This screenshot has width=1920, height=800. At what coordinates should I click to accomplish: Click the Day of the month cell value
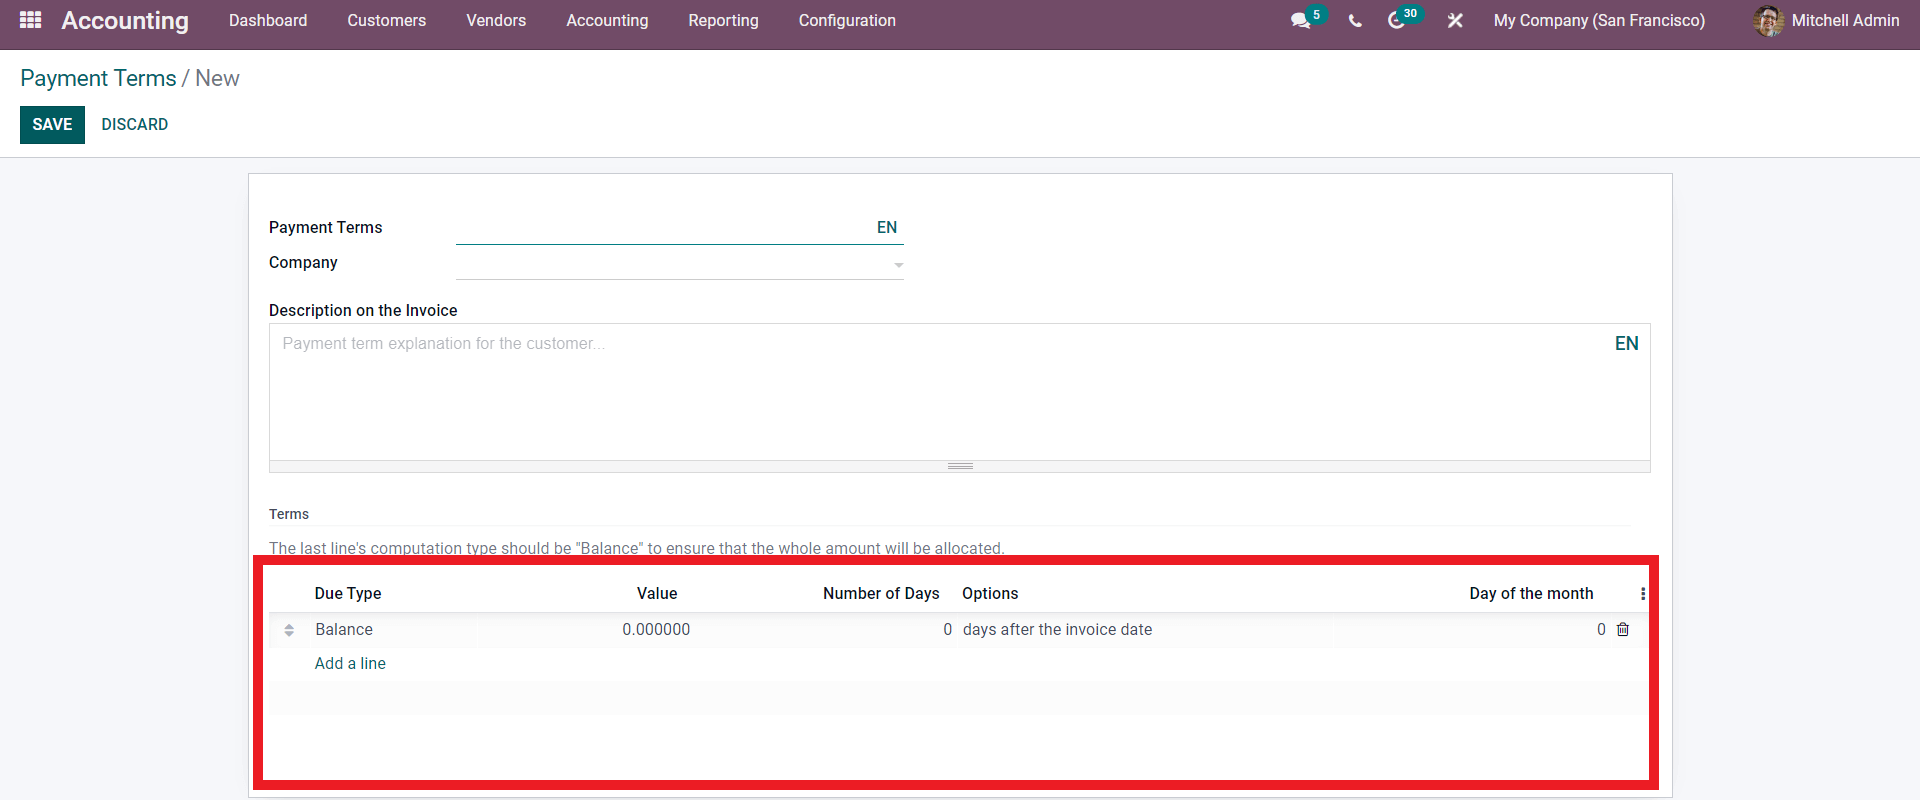click(1601, 629)
